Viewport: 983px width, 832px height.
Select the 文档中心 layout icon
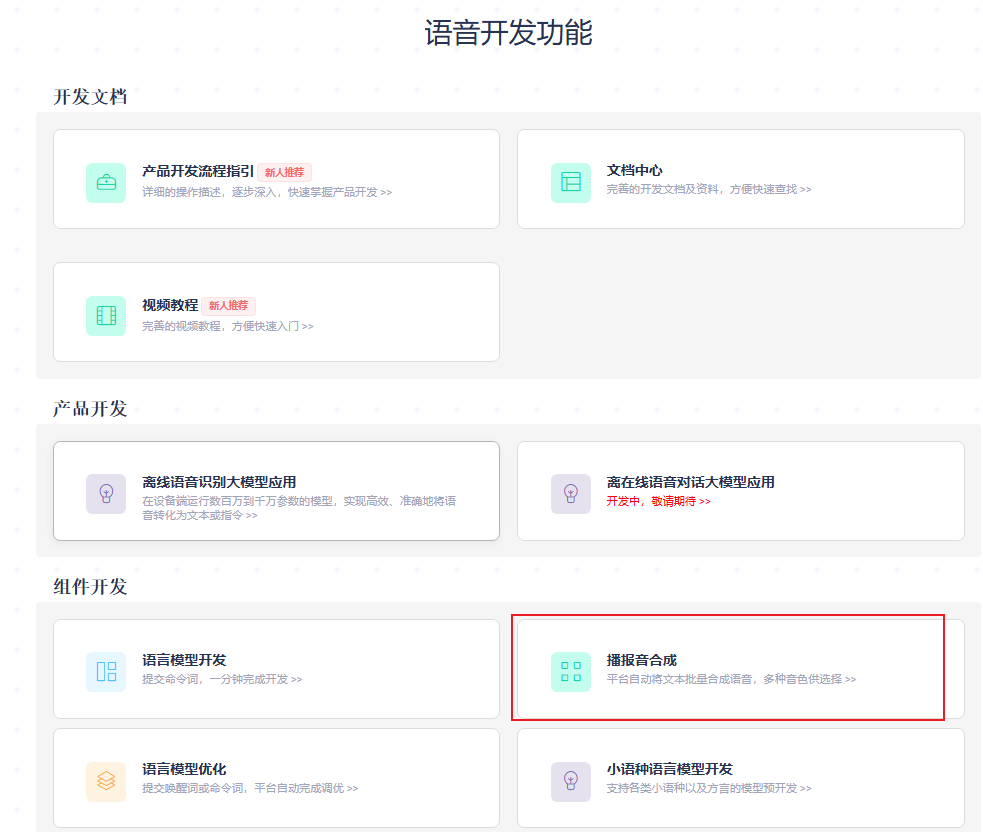click(x=570, y=182)
